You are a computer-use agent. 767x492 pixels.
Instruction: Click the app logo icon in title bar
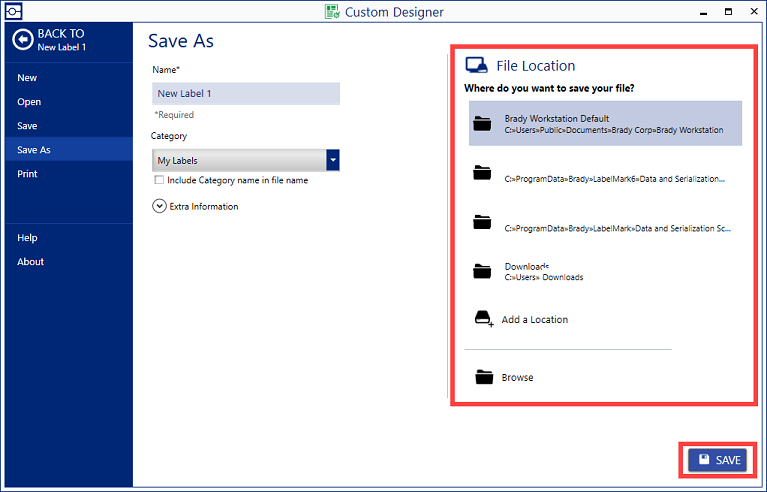point(13,11)
